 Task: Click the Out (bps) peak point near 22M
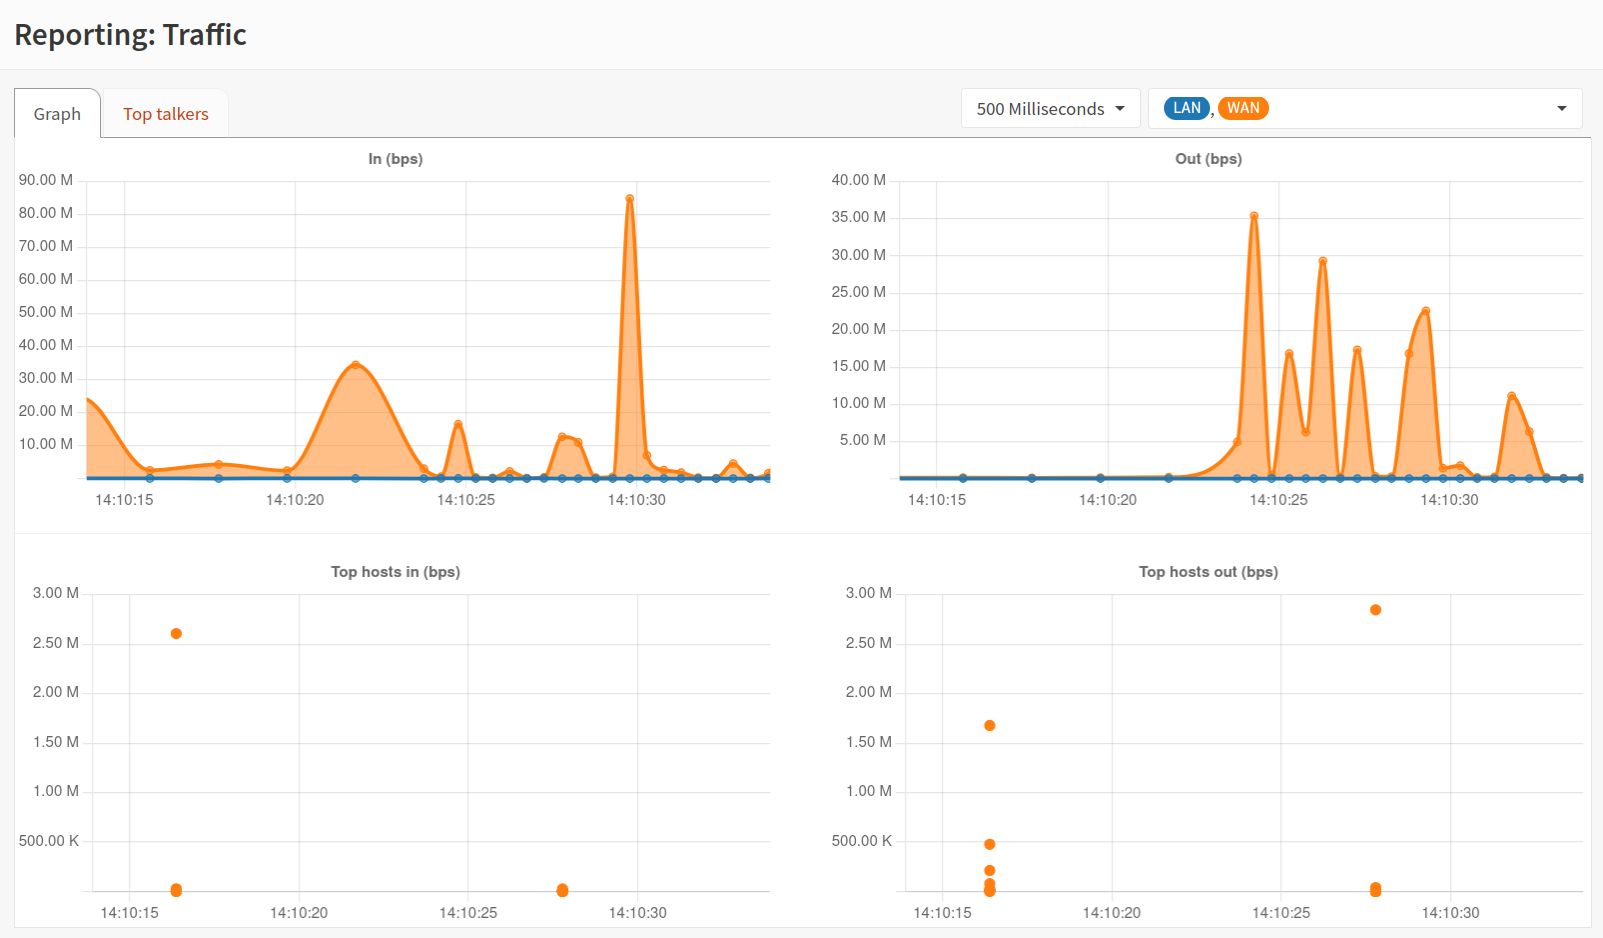[1426, 311]
